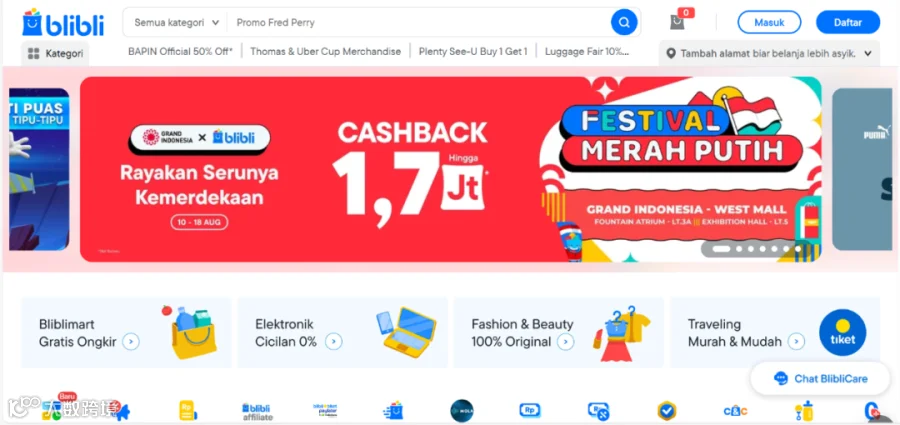900x425 pixels.
Task: Click the Daftar register button
Action: [848, 22]
